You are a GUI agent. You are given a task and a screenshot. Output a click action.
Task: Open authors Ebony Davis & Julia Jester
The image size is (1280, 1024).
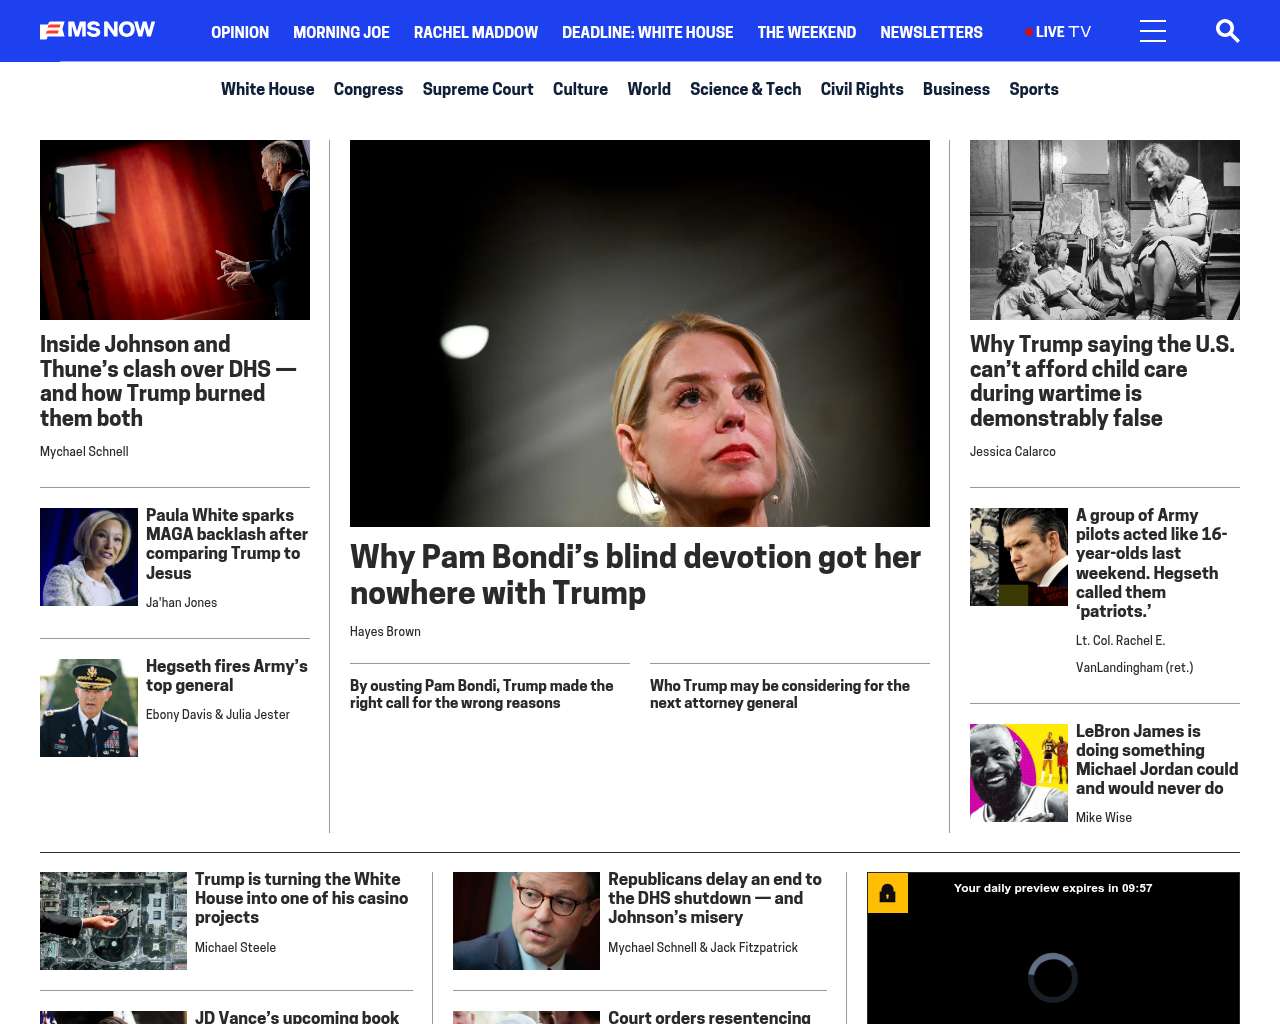coord(218,715)
